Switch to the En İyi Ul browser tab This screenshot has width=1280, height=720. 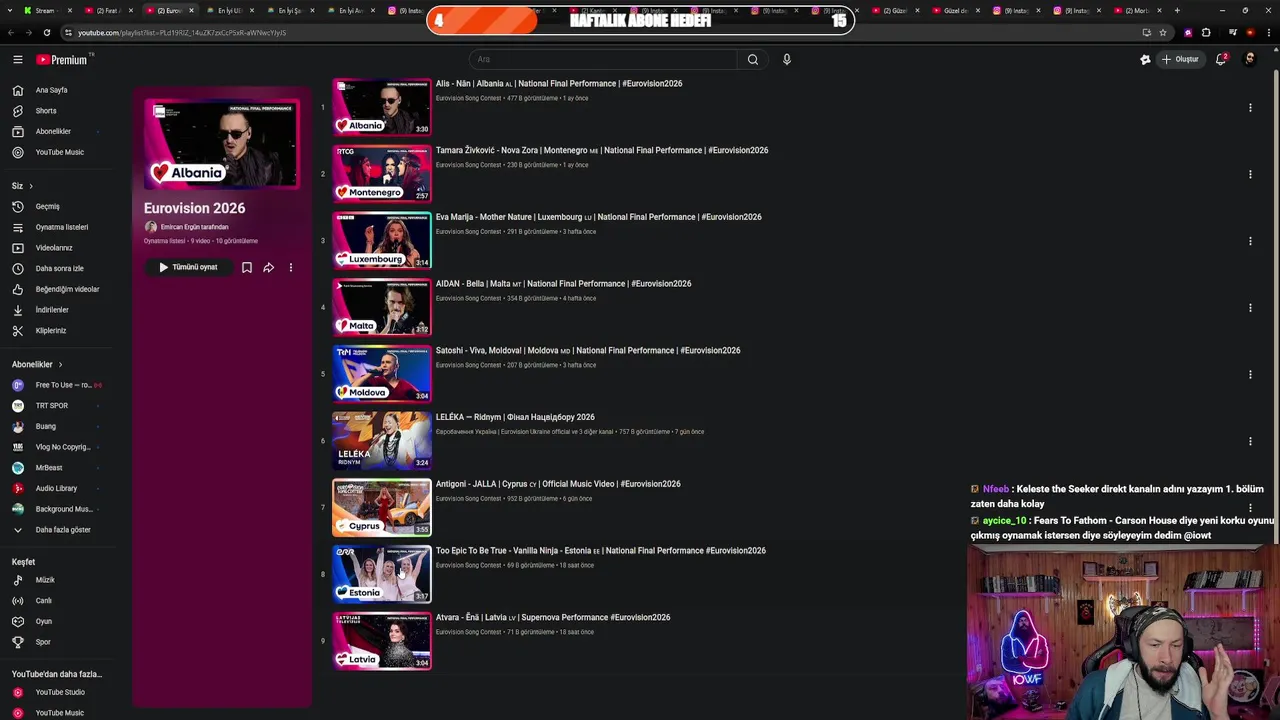point(229,10)
